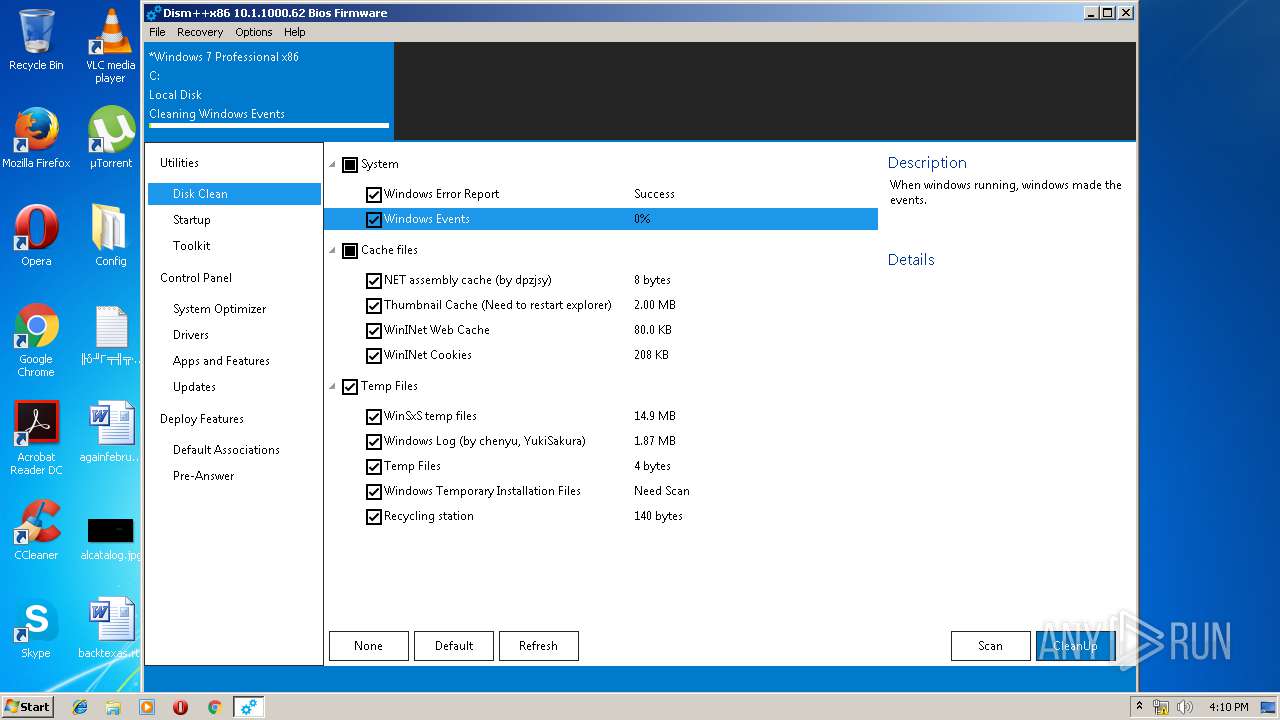Open the Config folder on desktop
This screenshot has width=1280, height=720.
point(110,236)
